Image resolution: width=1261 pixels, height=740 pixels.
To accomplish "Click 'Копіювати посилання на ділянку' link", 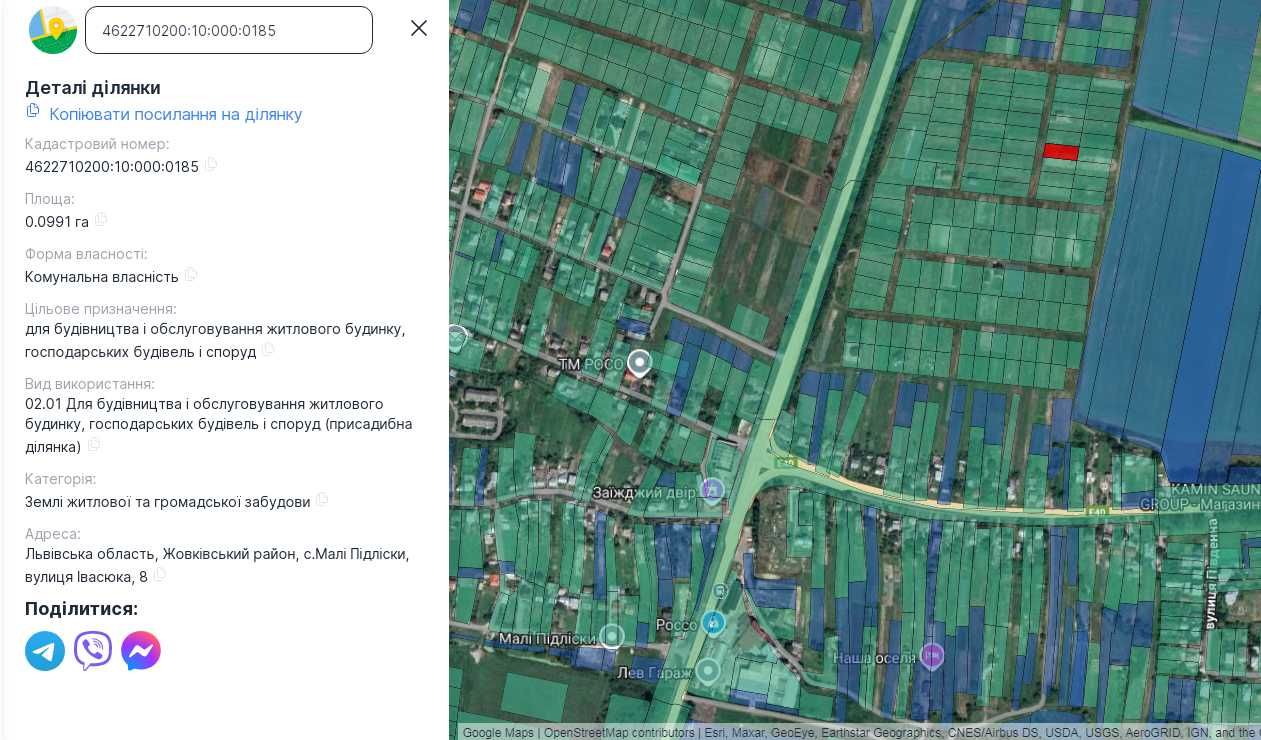I will coord(175,114).
